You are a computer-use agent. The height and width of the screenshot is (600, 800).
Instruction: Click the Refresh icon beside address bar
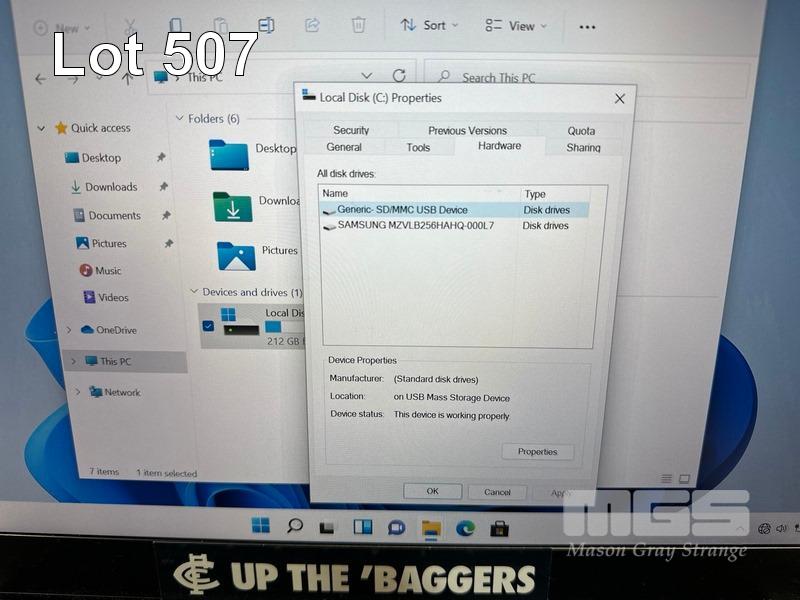tap(399, 76)
